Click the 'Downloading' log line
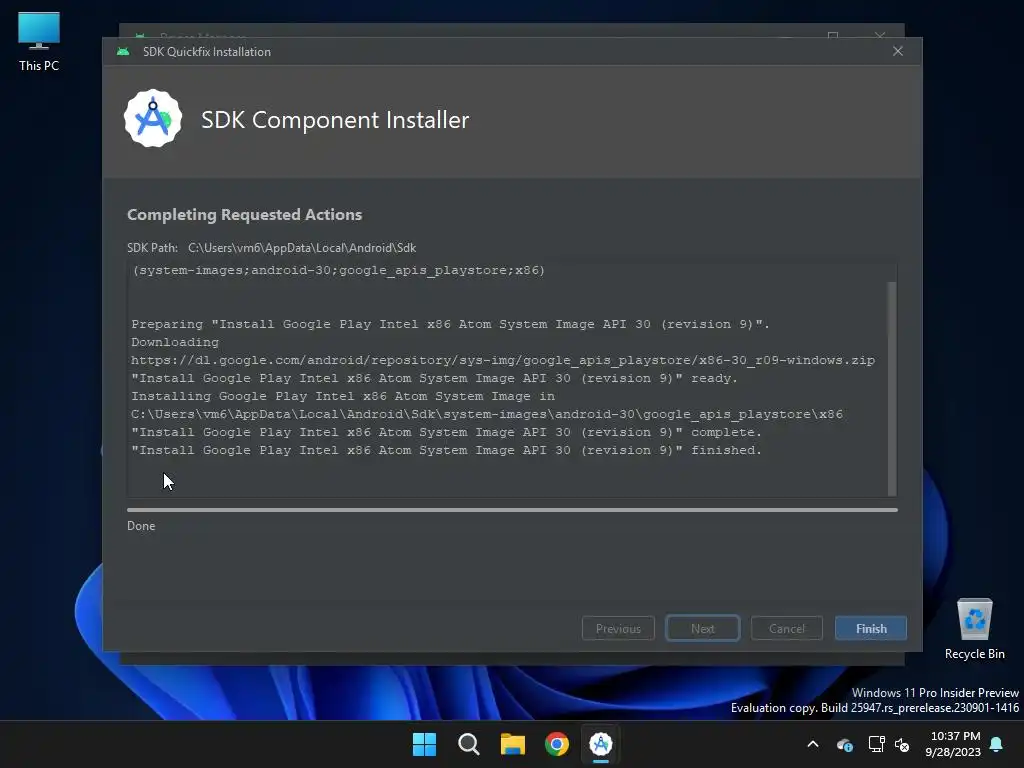This screenshot has width=1024, height=768. pyautogui.click(x=175, y=342)
